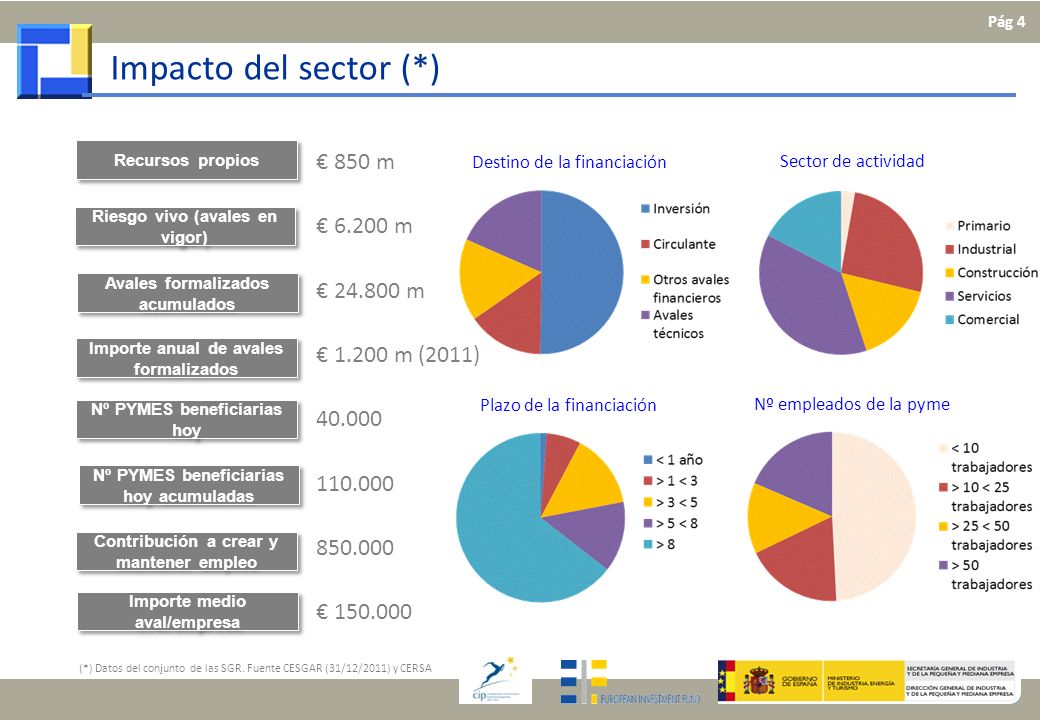1040x720 pixels.
Task: Select the Avales técnicos legend swatch
Action: coord(645,315)
